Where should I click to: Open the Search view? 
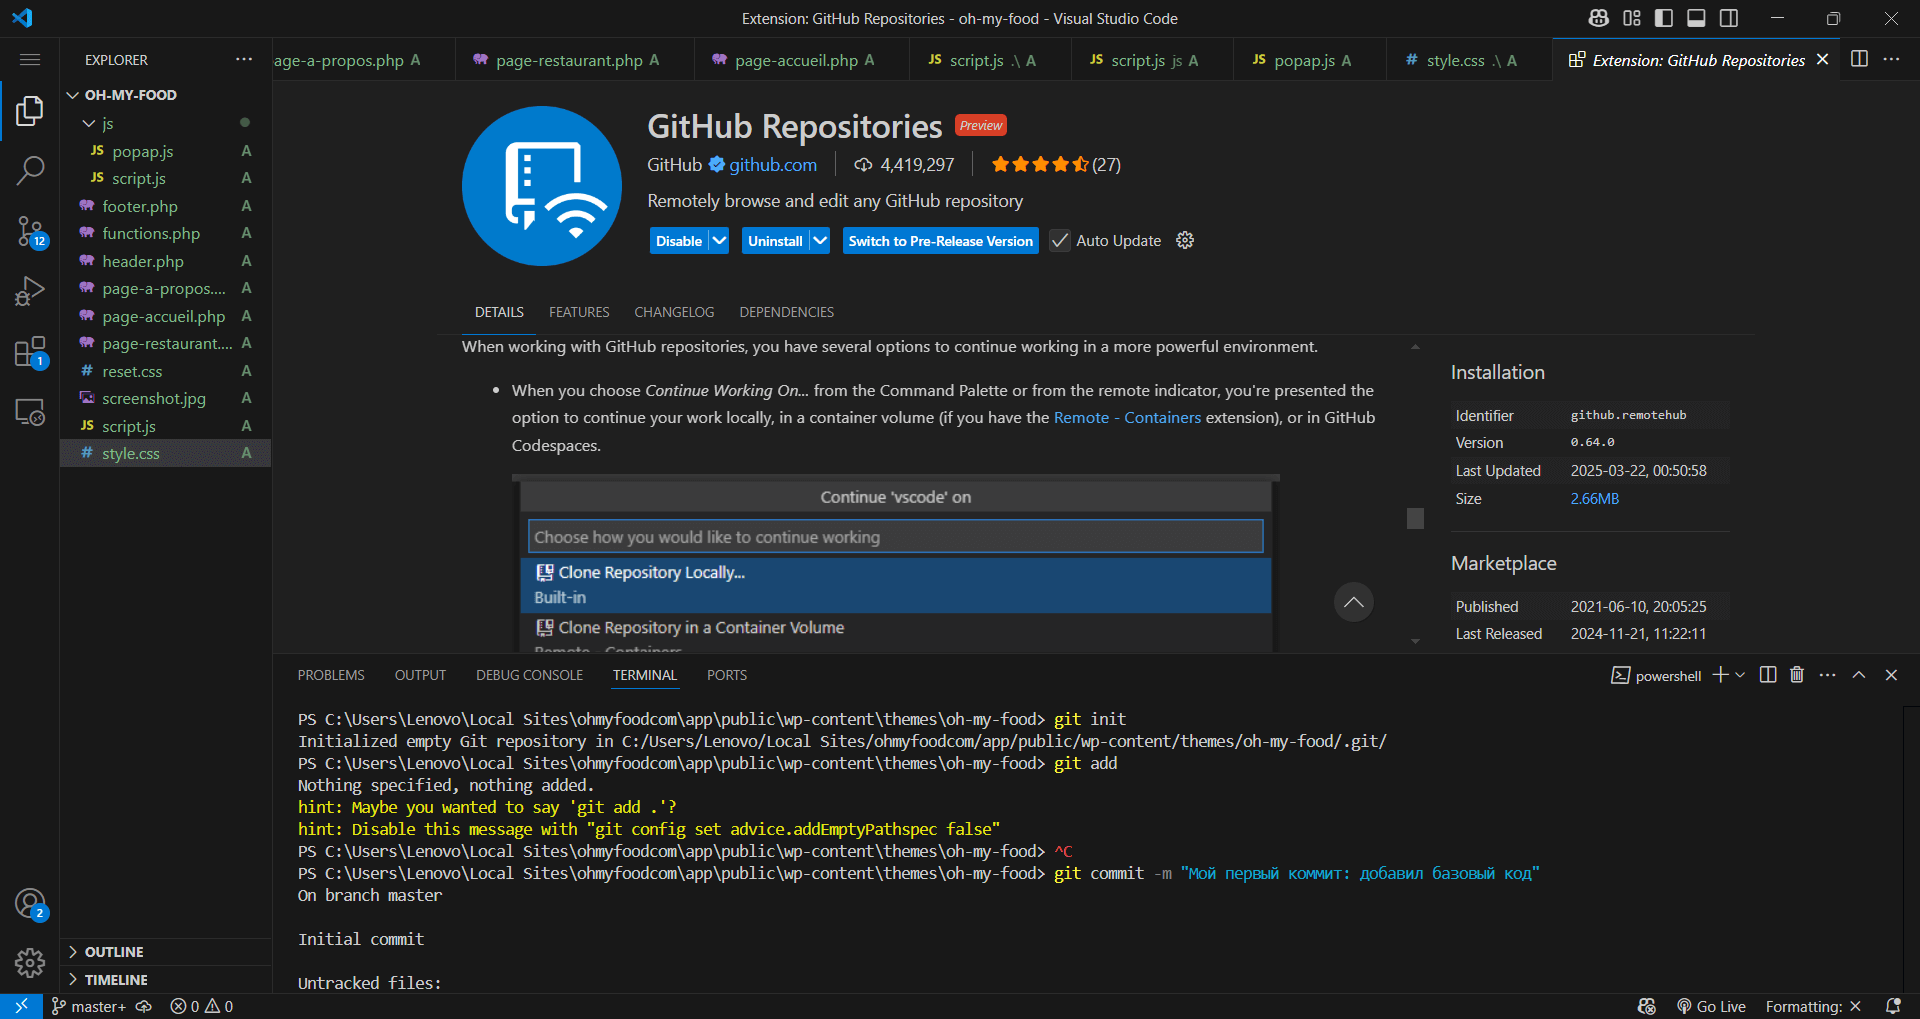click(30, 170)
